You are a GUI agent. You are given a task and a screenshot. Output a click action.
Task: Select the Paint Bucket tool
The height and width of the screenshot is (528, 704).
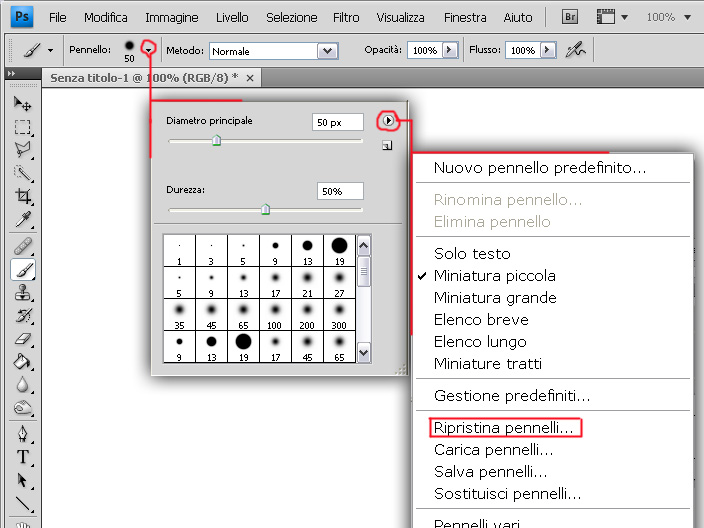[x=22, y=362]
